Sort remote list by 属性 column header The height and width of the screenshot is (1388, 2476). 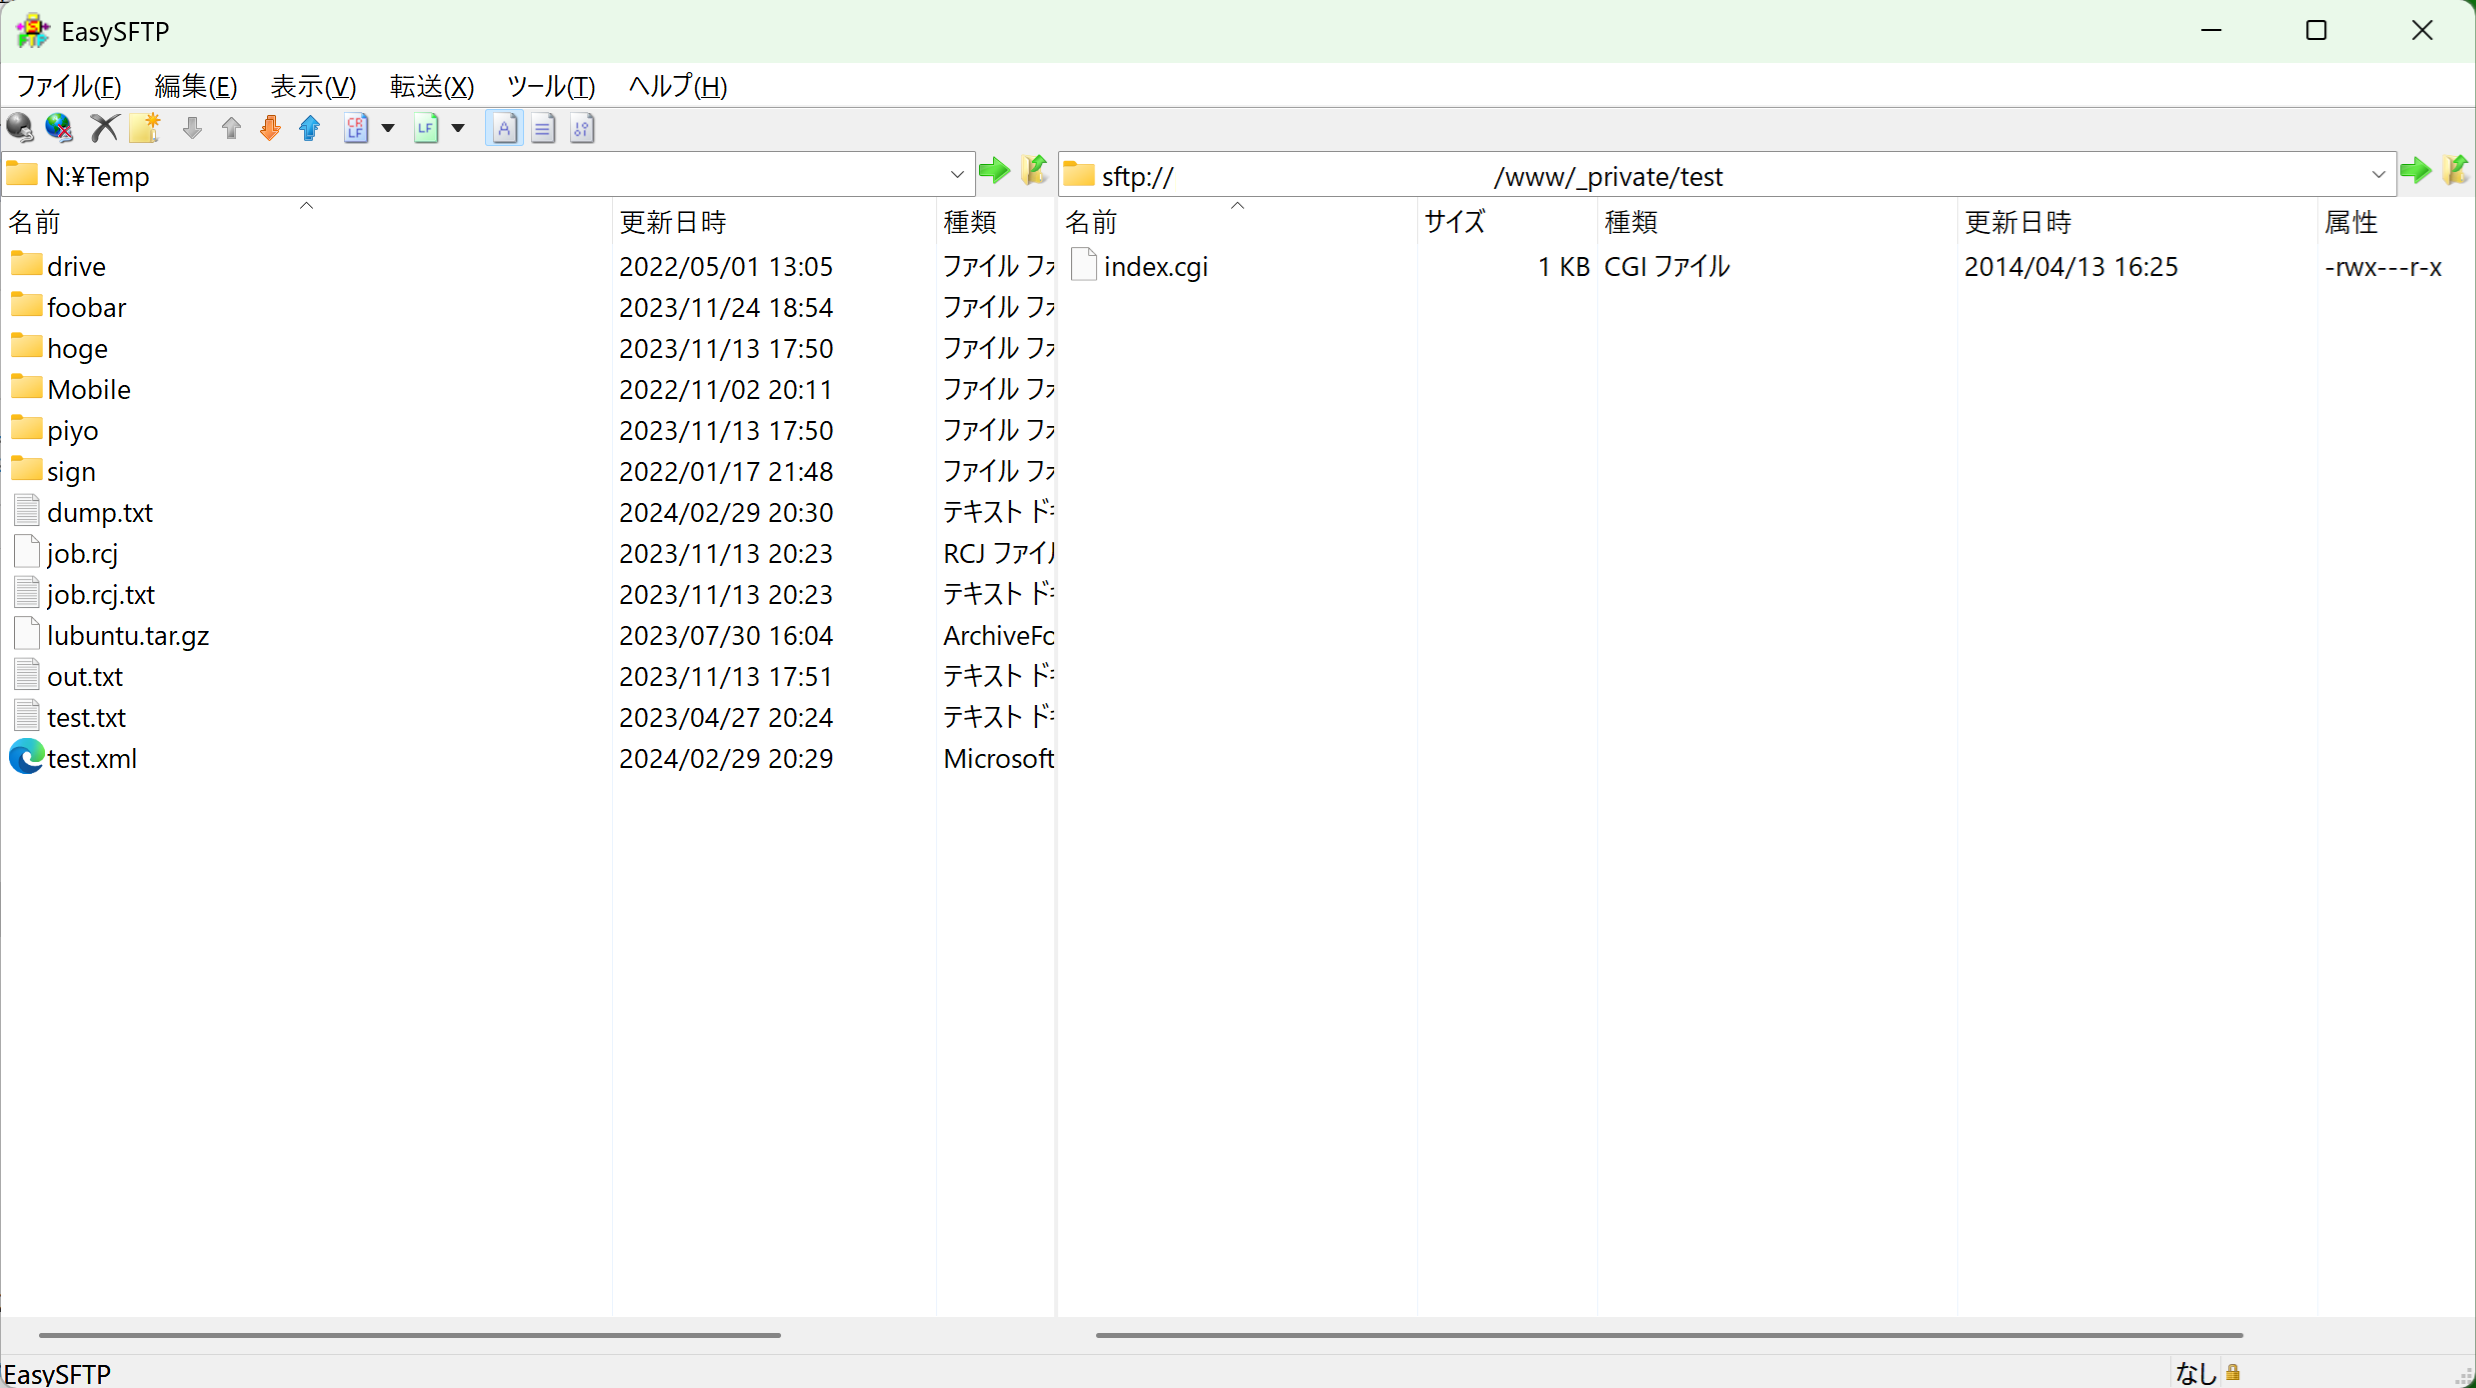[2396, 222]
